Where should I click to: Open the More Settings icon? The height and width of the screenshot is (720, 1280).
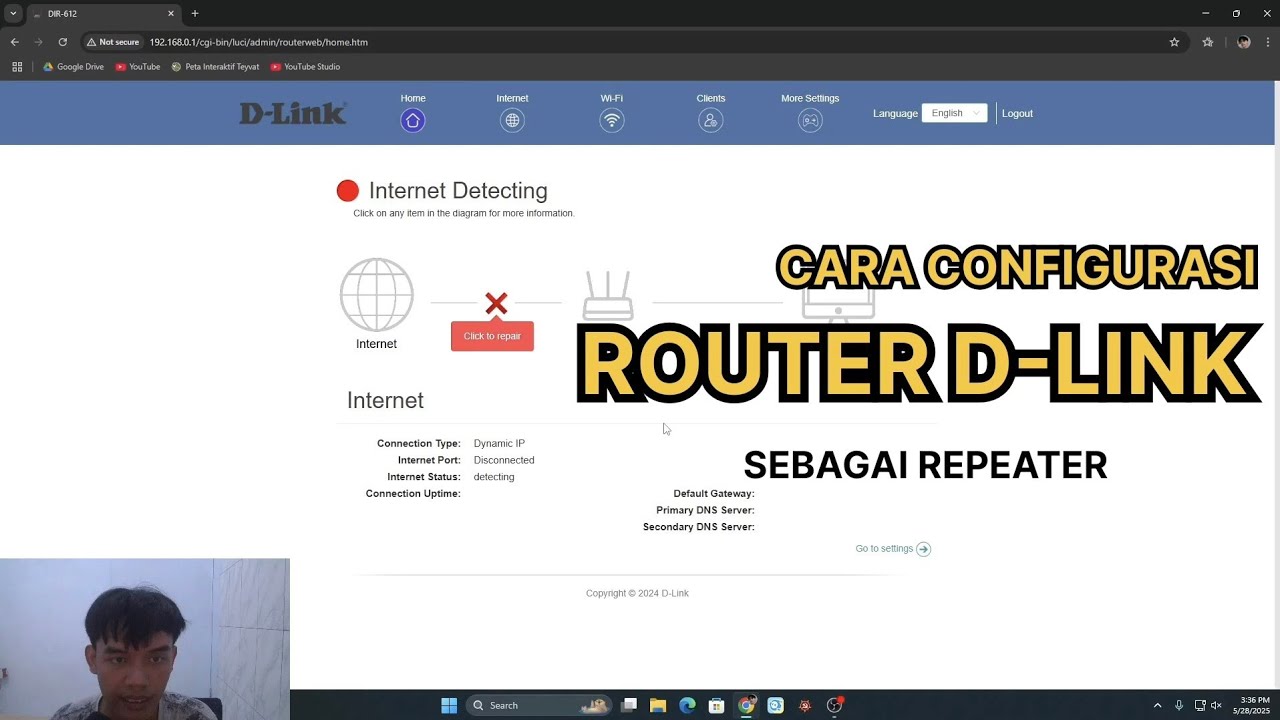(x=810, y=120)
